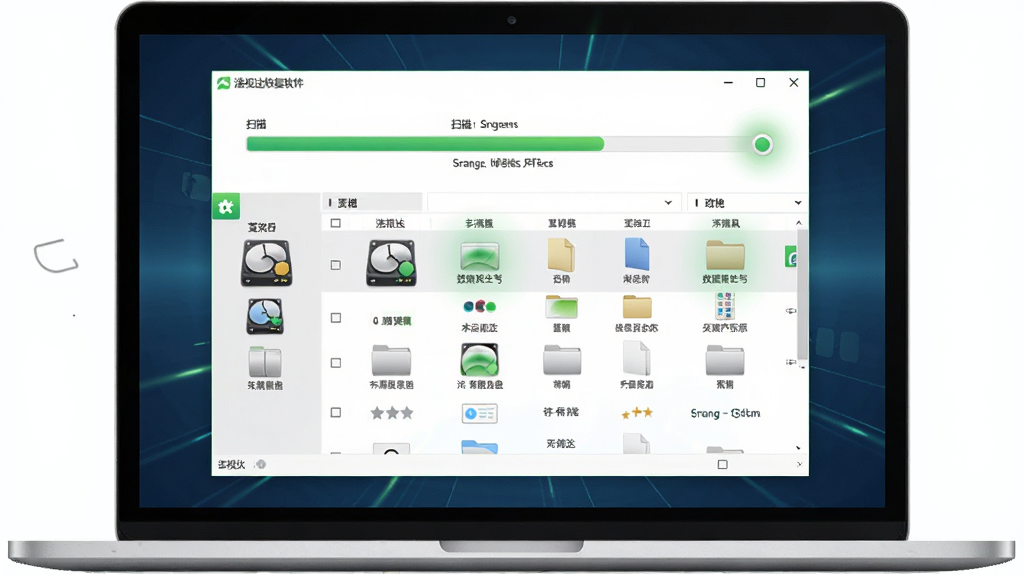Image resolution: width=1024 pixels, height=576 pixels.
Task: Sort by the first column header
Action: pos(390,223)
